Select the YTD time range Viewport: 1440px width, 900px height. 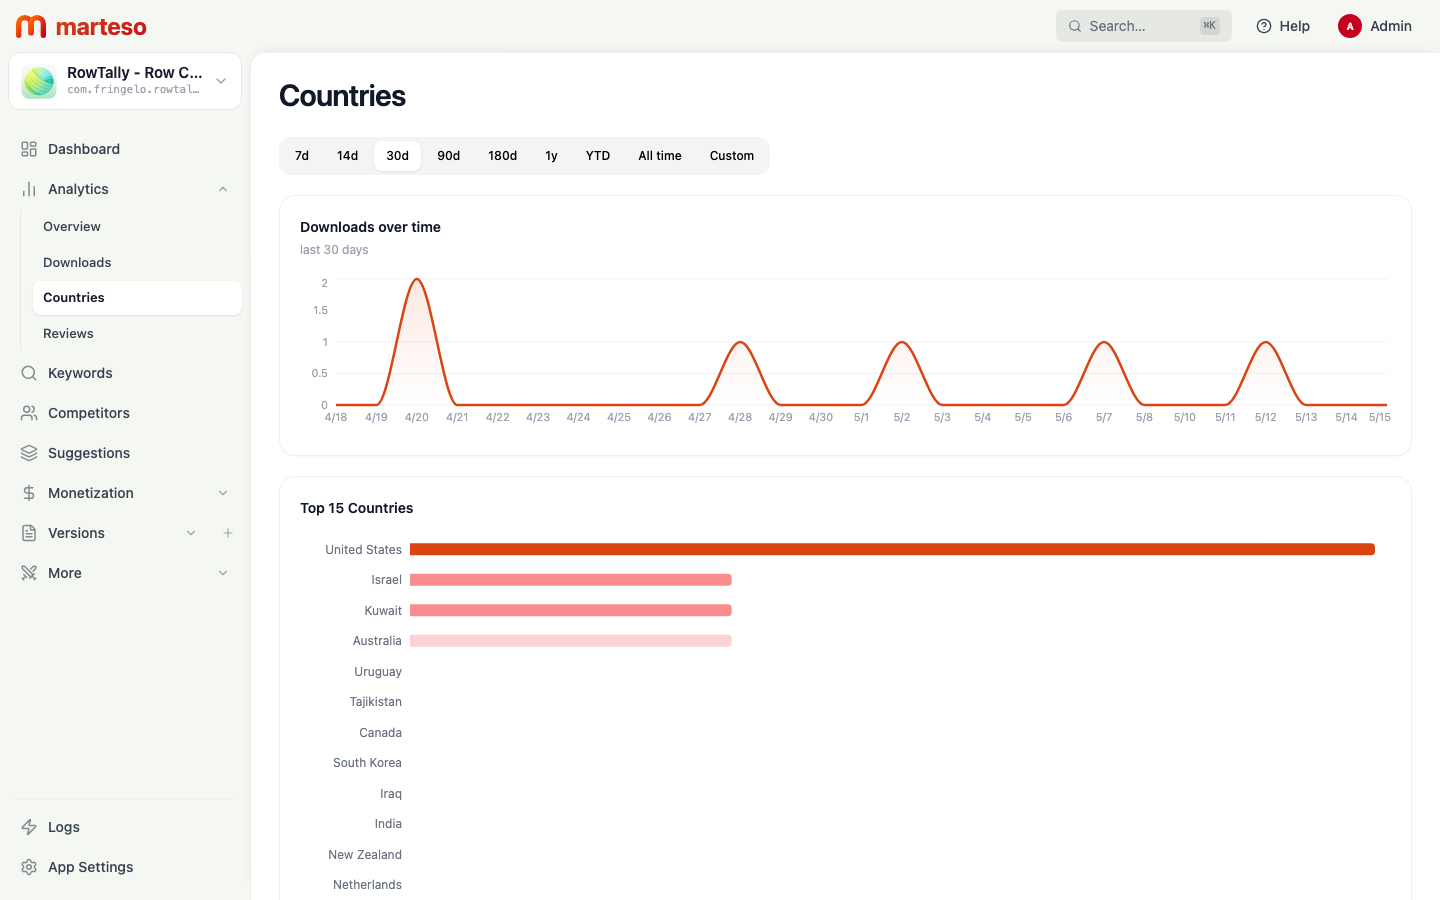point(598,156)
